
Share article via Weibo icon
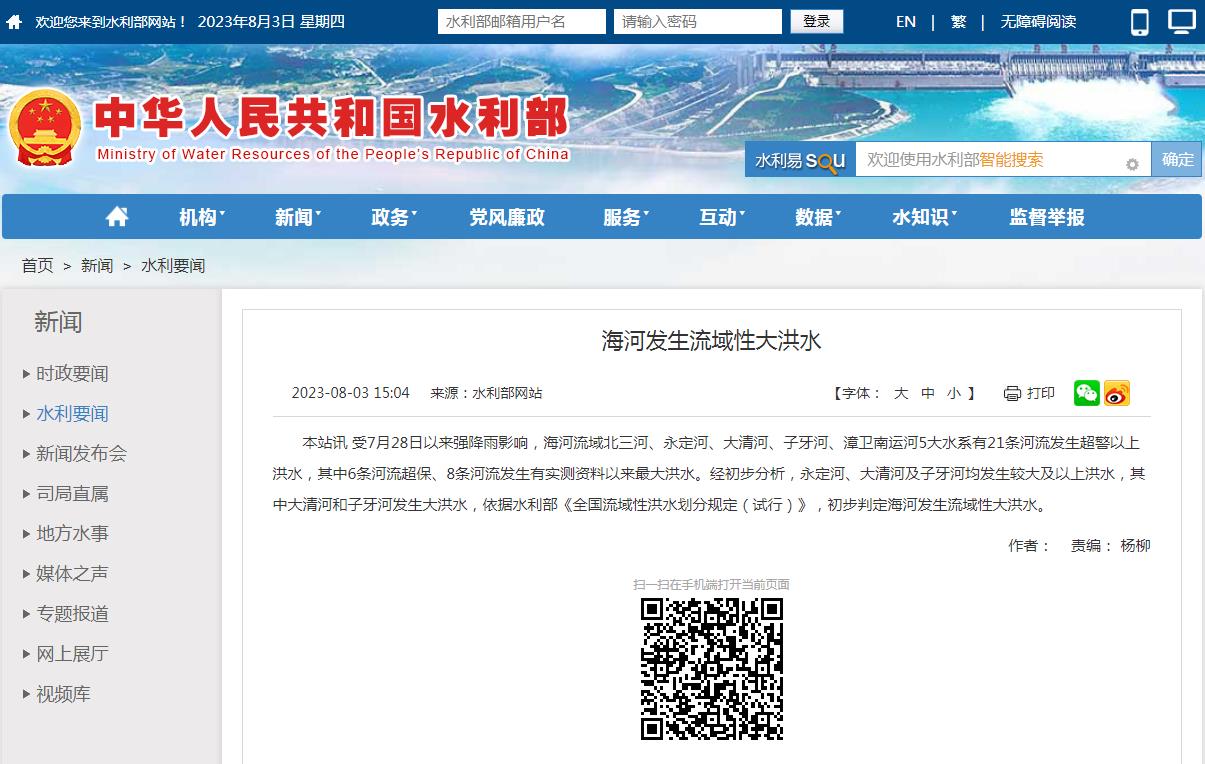click(x=1116, y=393)
